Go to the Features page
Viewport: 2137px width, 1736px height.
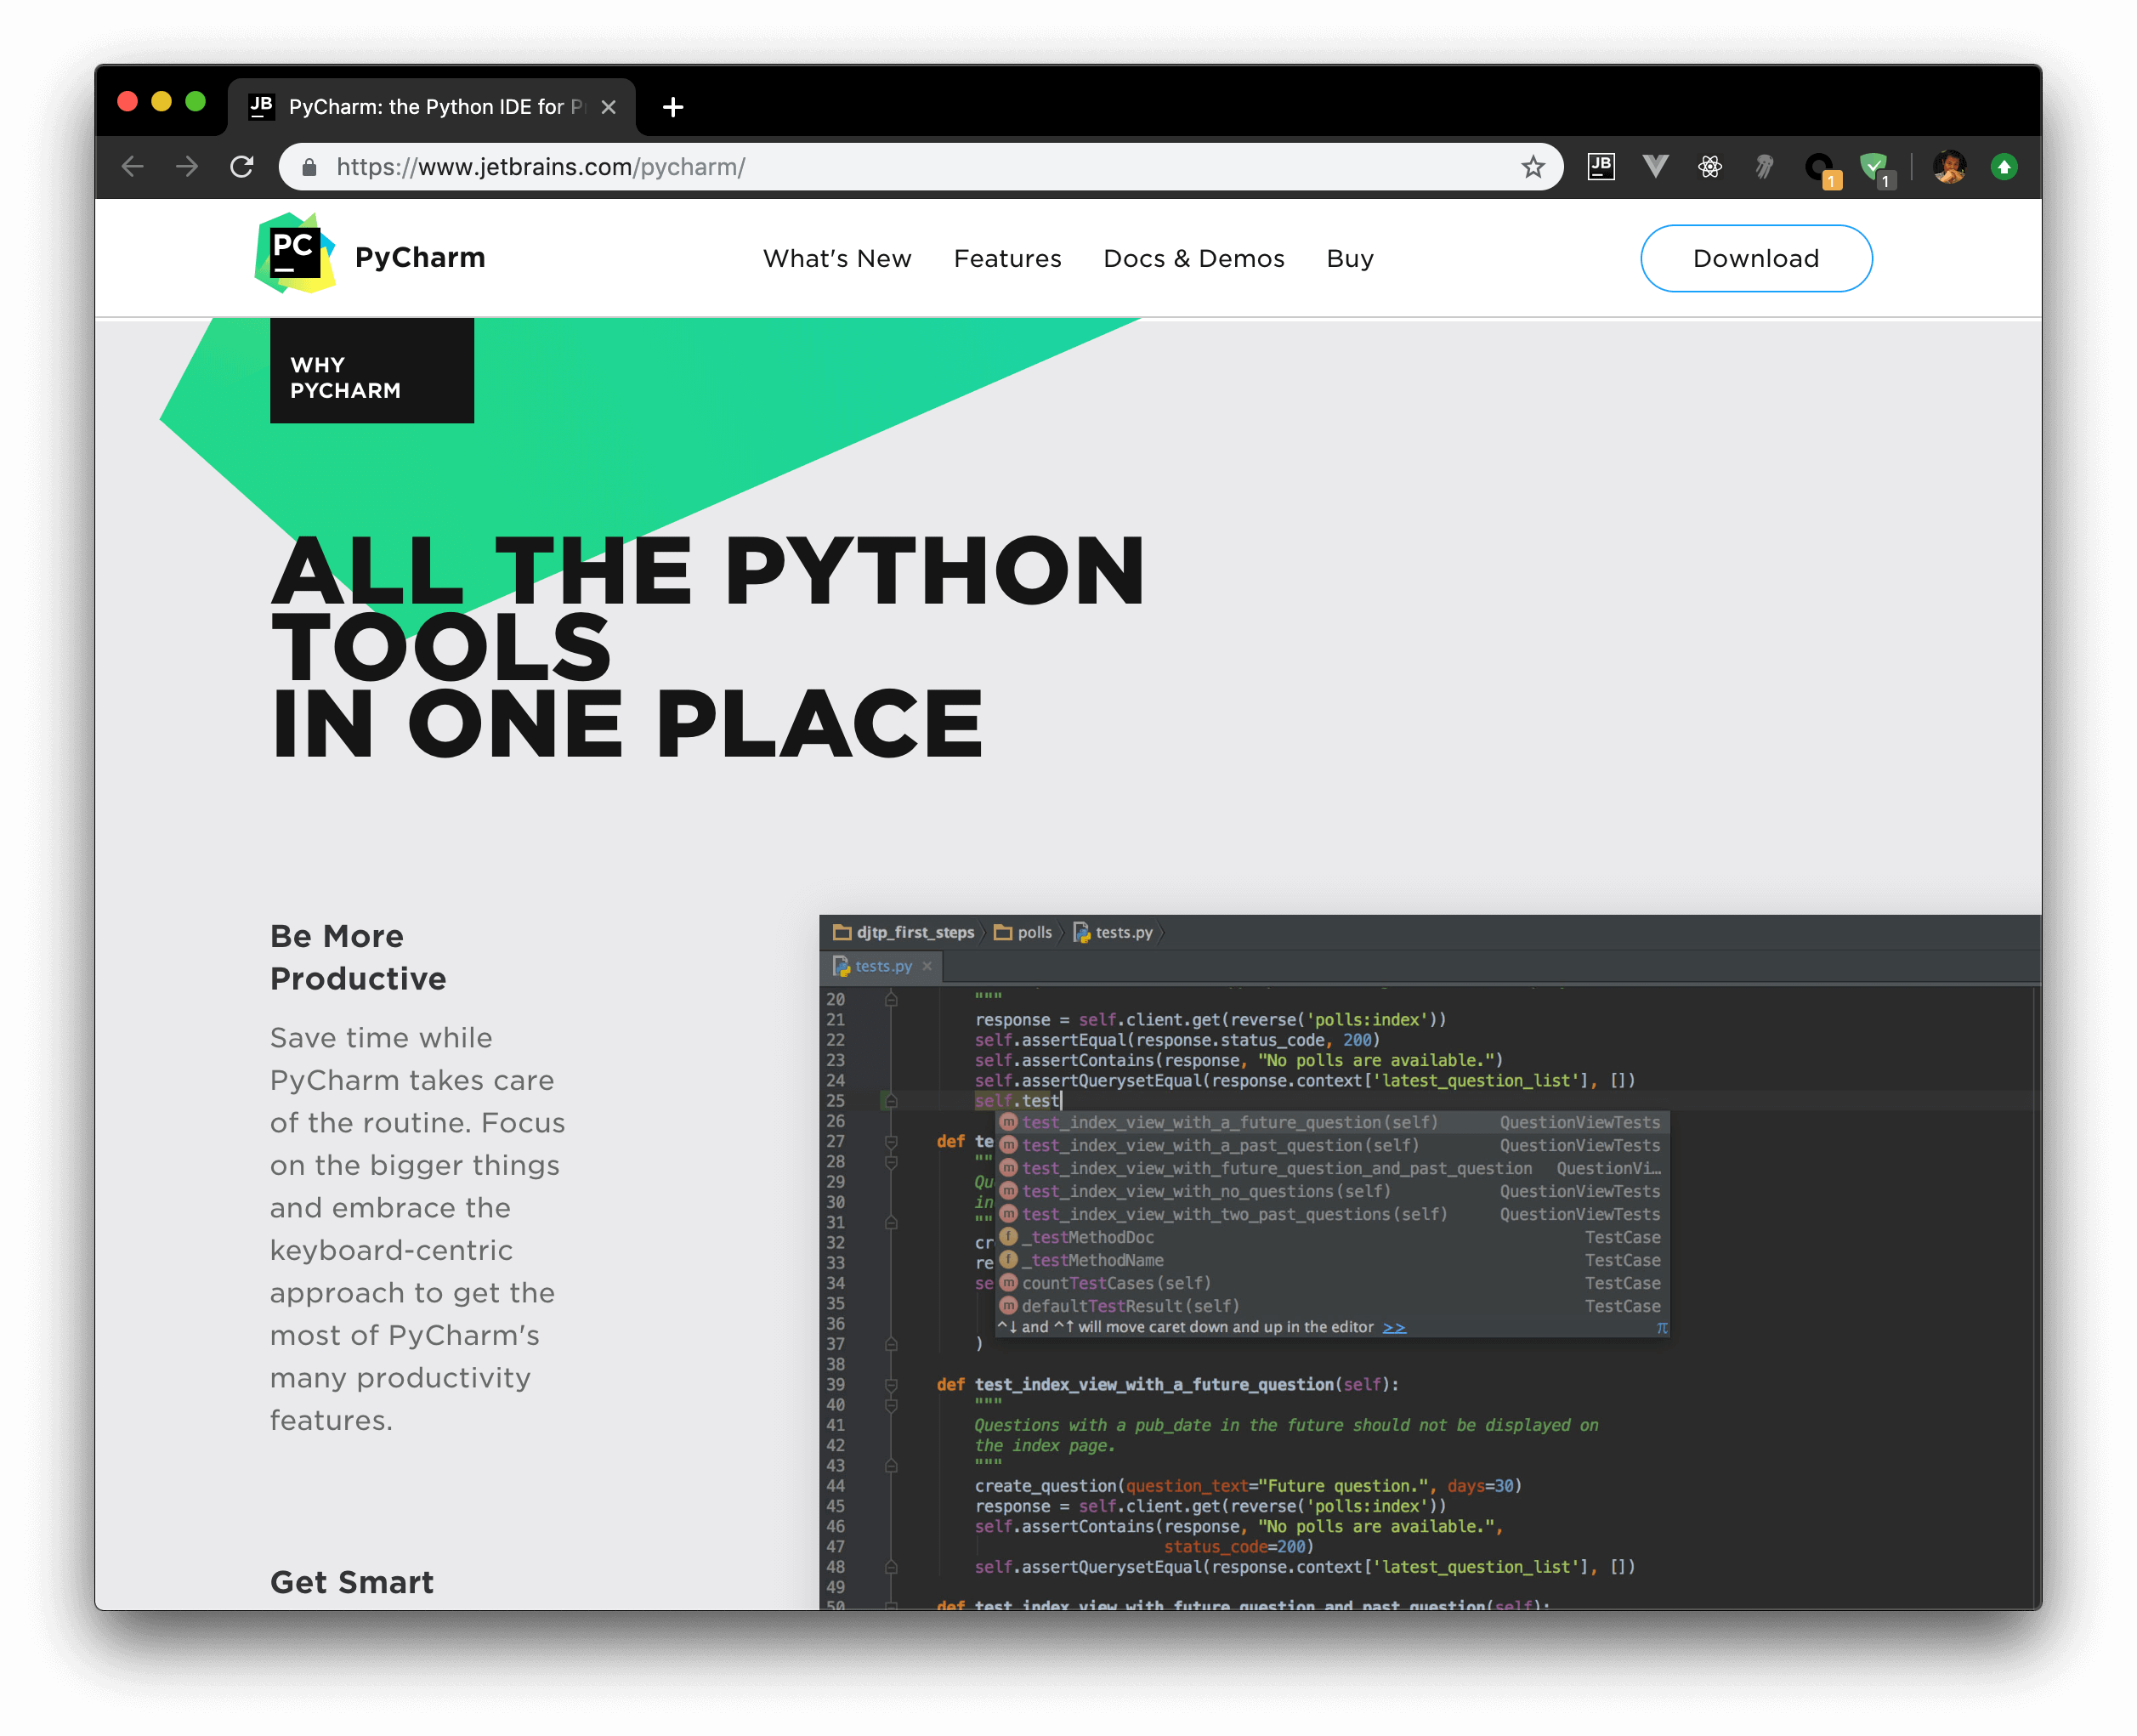click(1007, 259)
